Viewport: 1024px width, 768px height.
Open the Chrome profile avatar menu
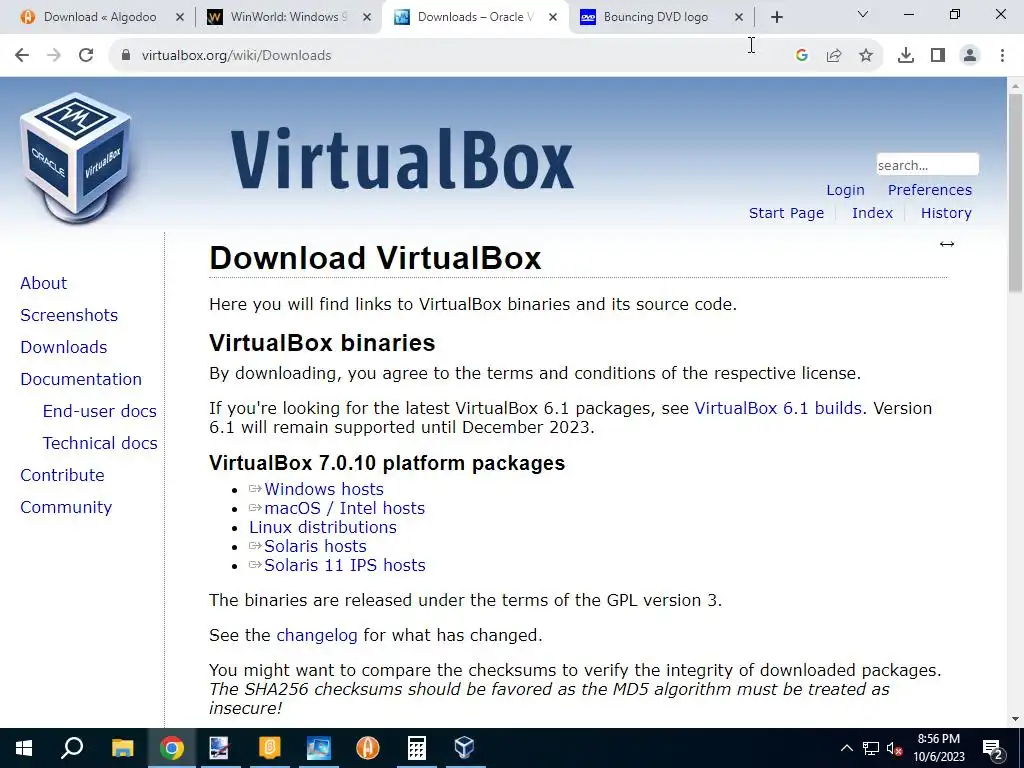(x=970, y=56)
